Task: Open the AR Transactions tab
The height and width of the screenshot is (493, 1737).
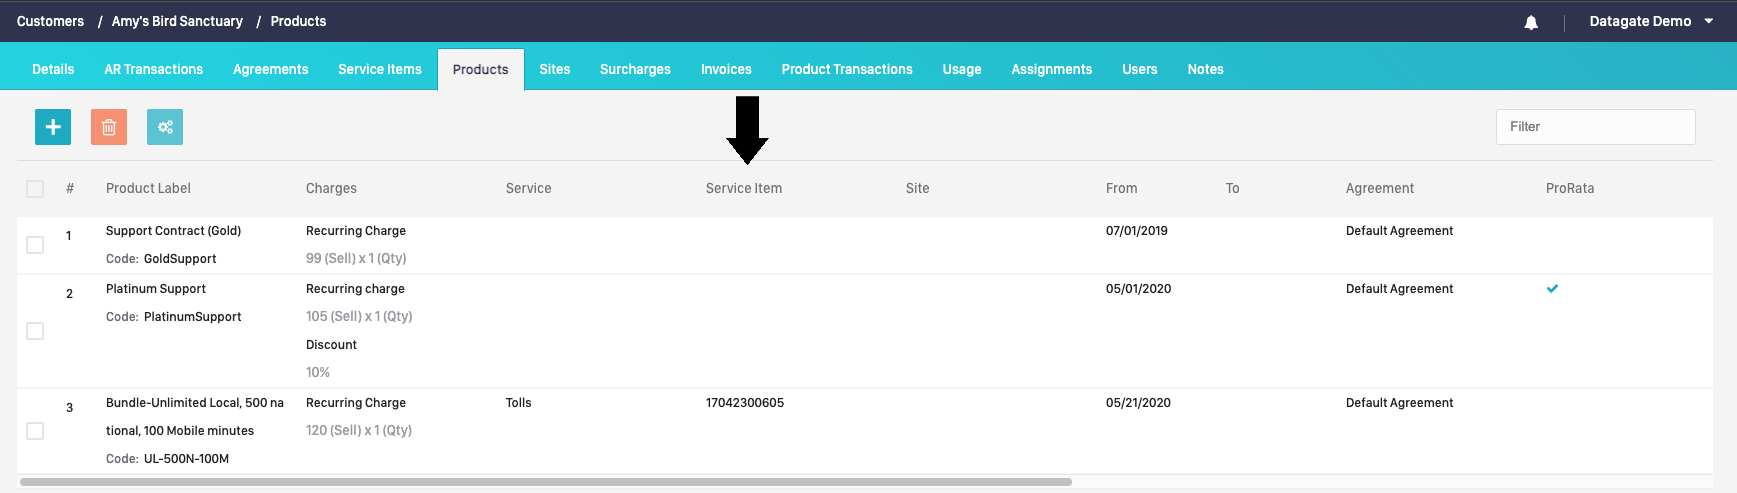Action: pyautogui.click(x=154, y=69)
